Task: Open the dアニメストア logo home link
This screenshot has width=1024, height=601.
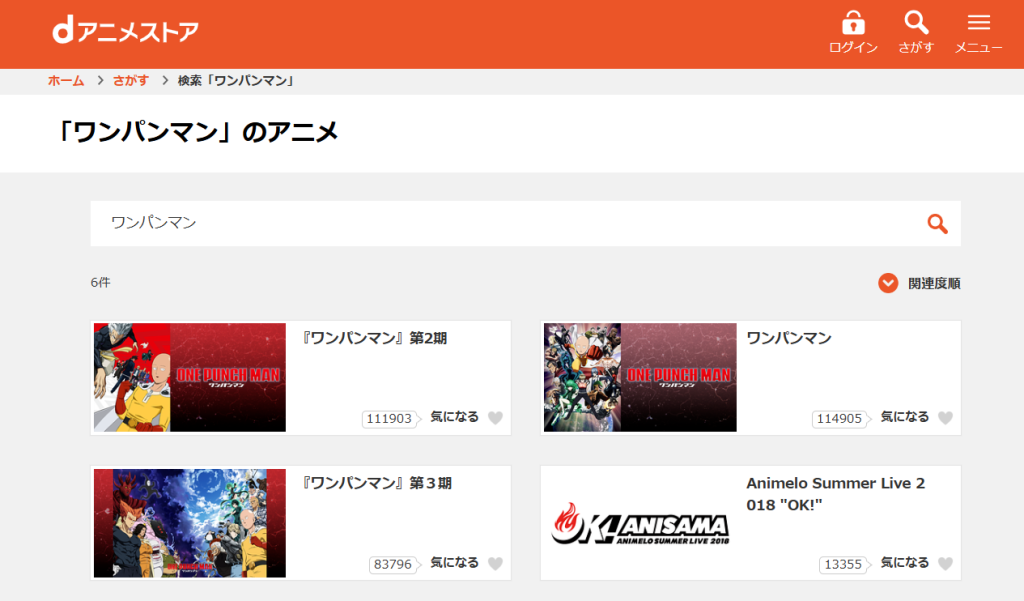Action: [125, 31]
